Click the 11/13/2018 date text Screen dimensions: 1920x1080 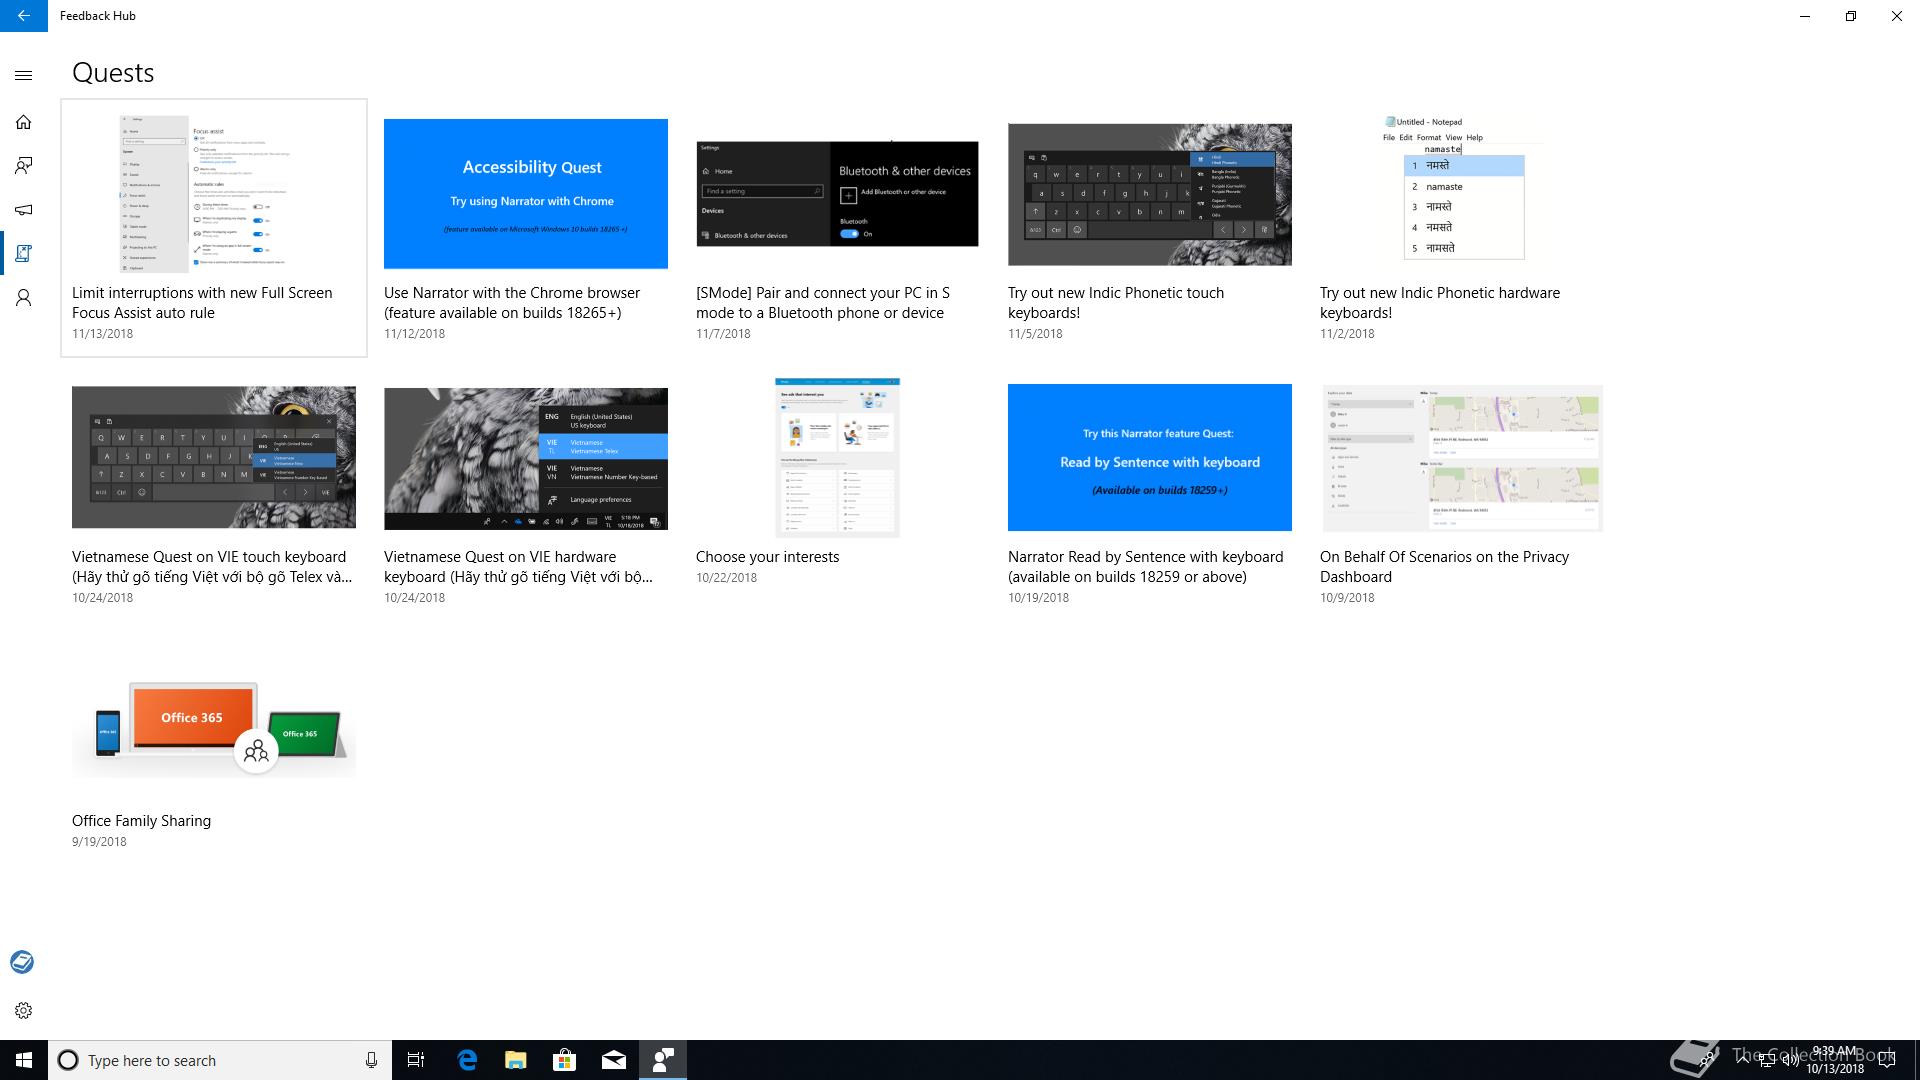(x=102, y=334)
